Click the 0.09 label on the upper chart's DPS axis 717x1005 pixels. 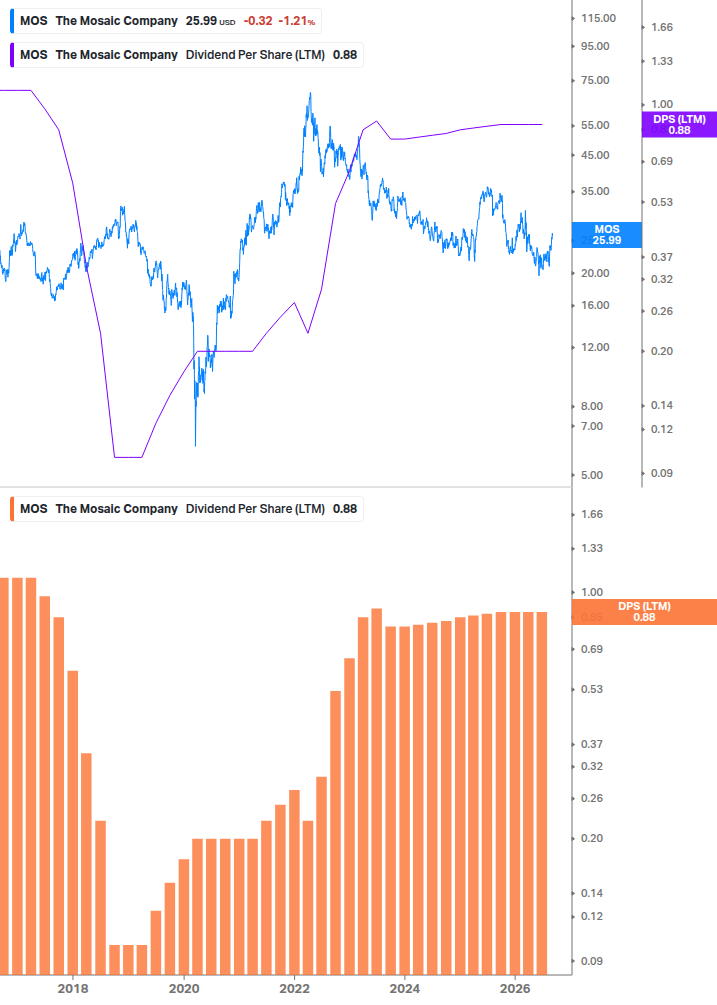pos(662,473)
